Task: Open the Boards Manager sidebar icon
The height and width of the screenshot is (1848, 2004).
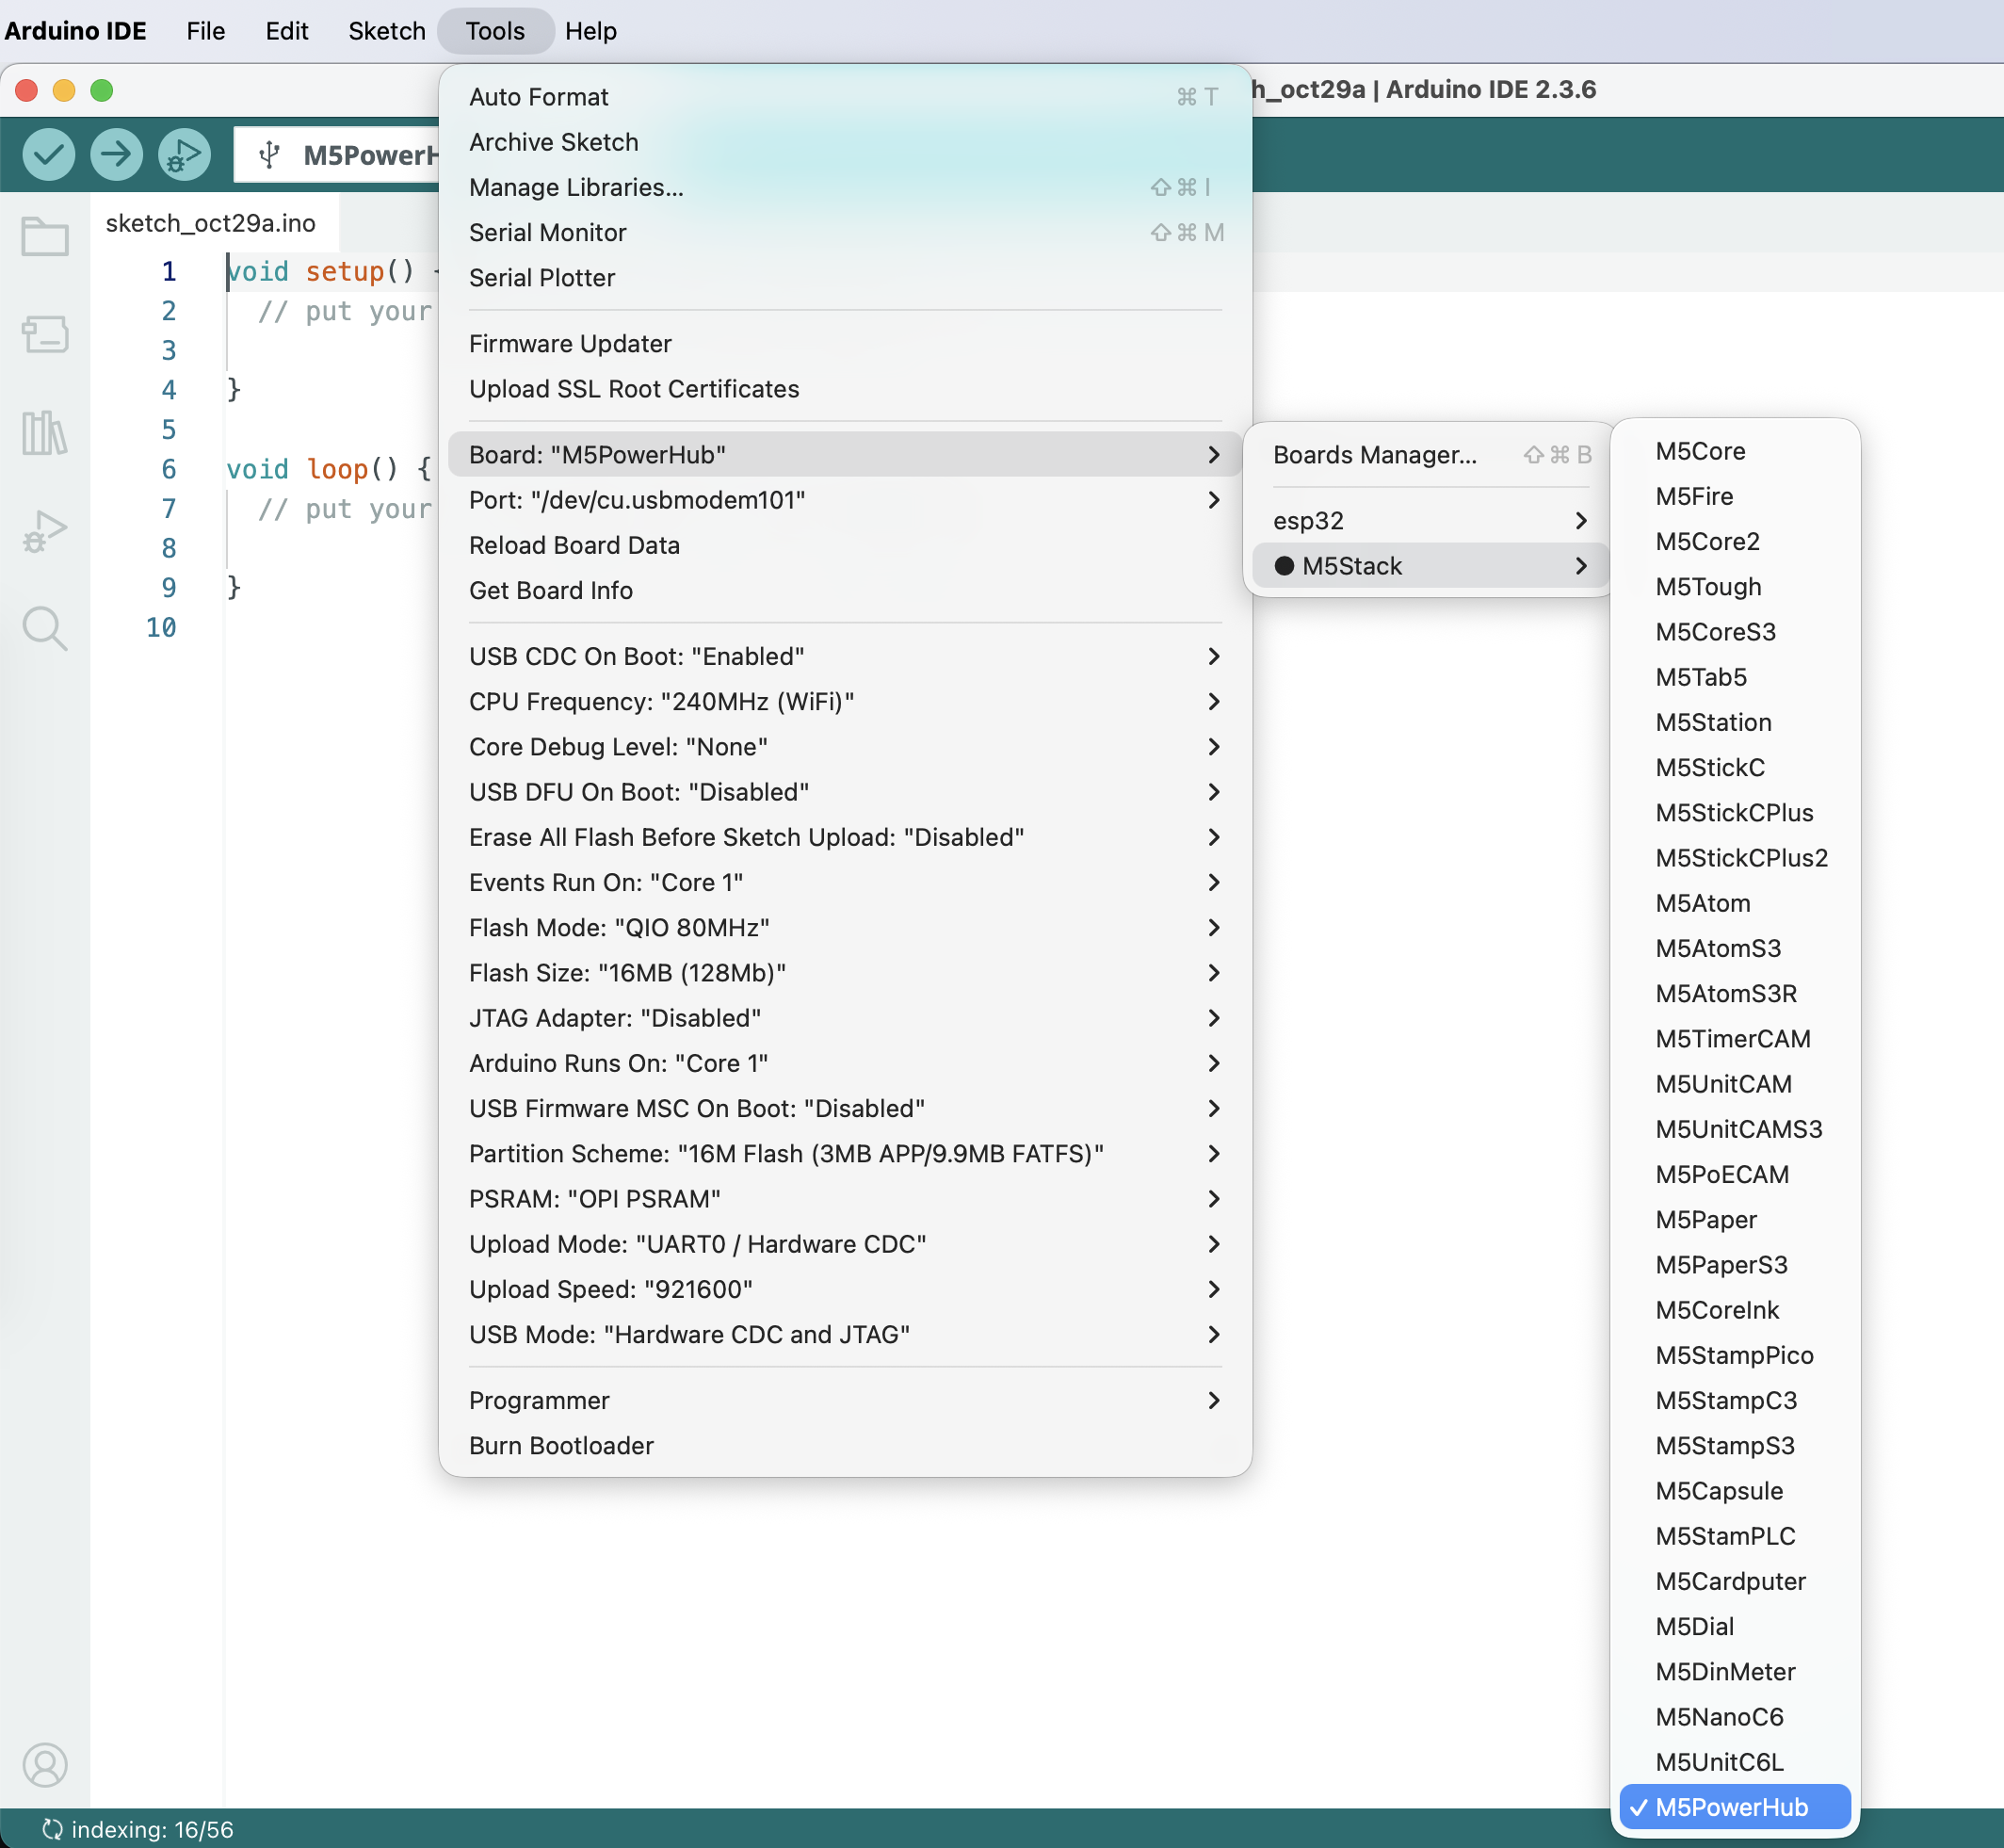Action: pos(45,334)
